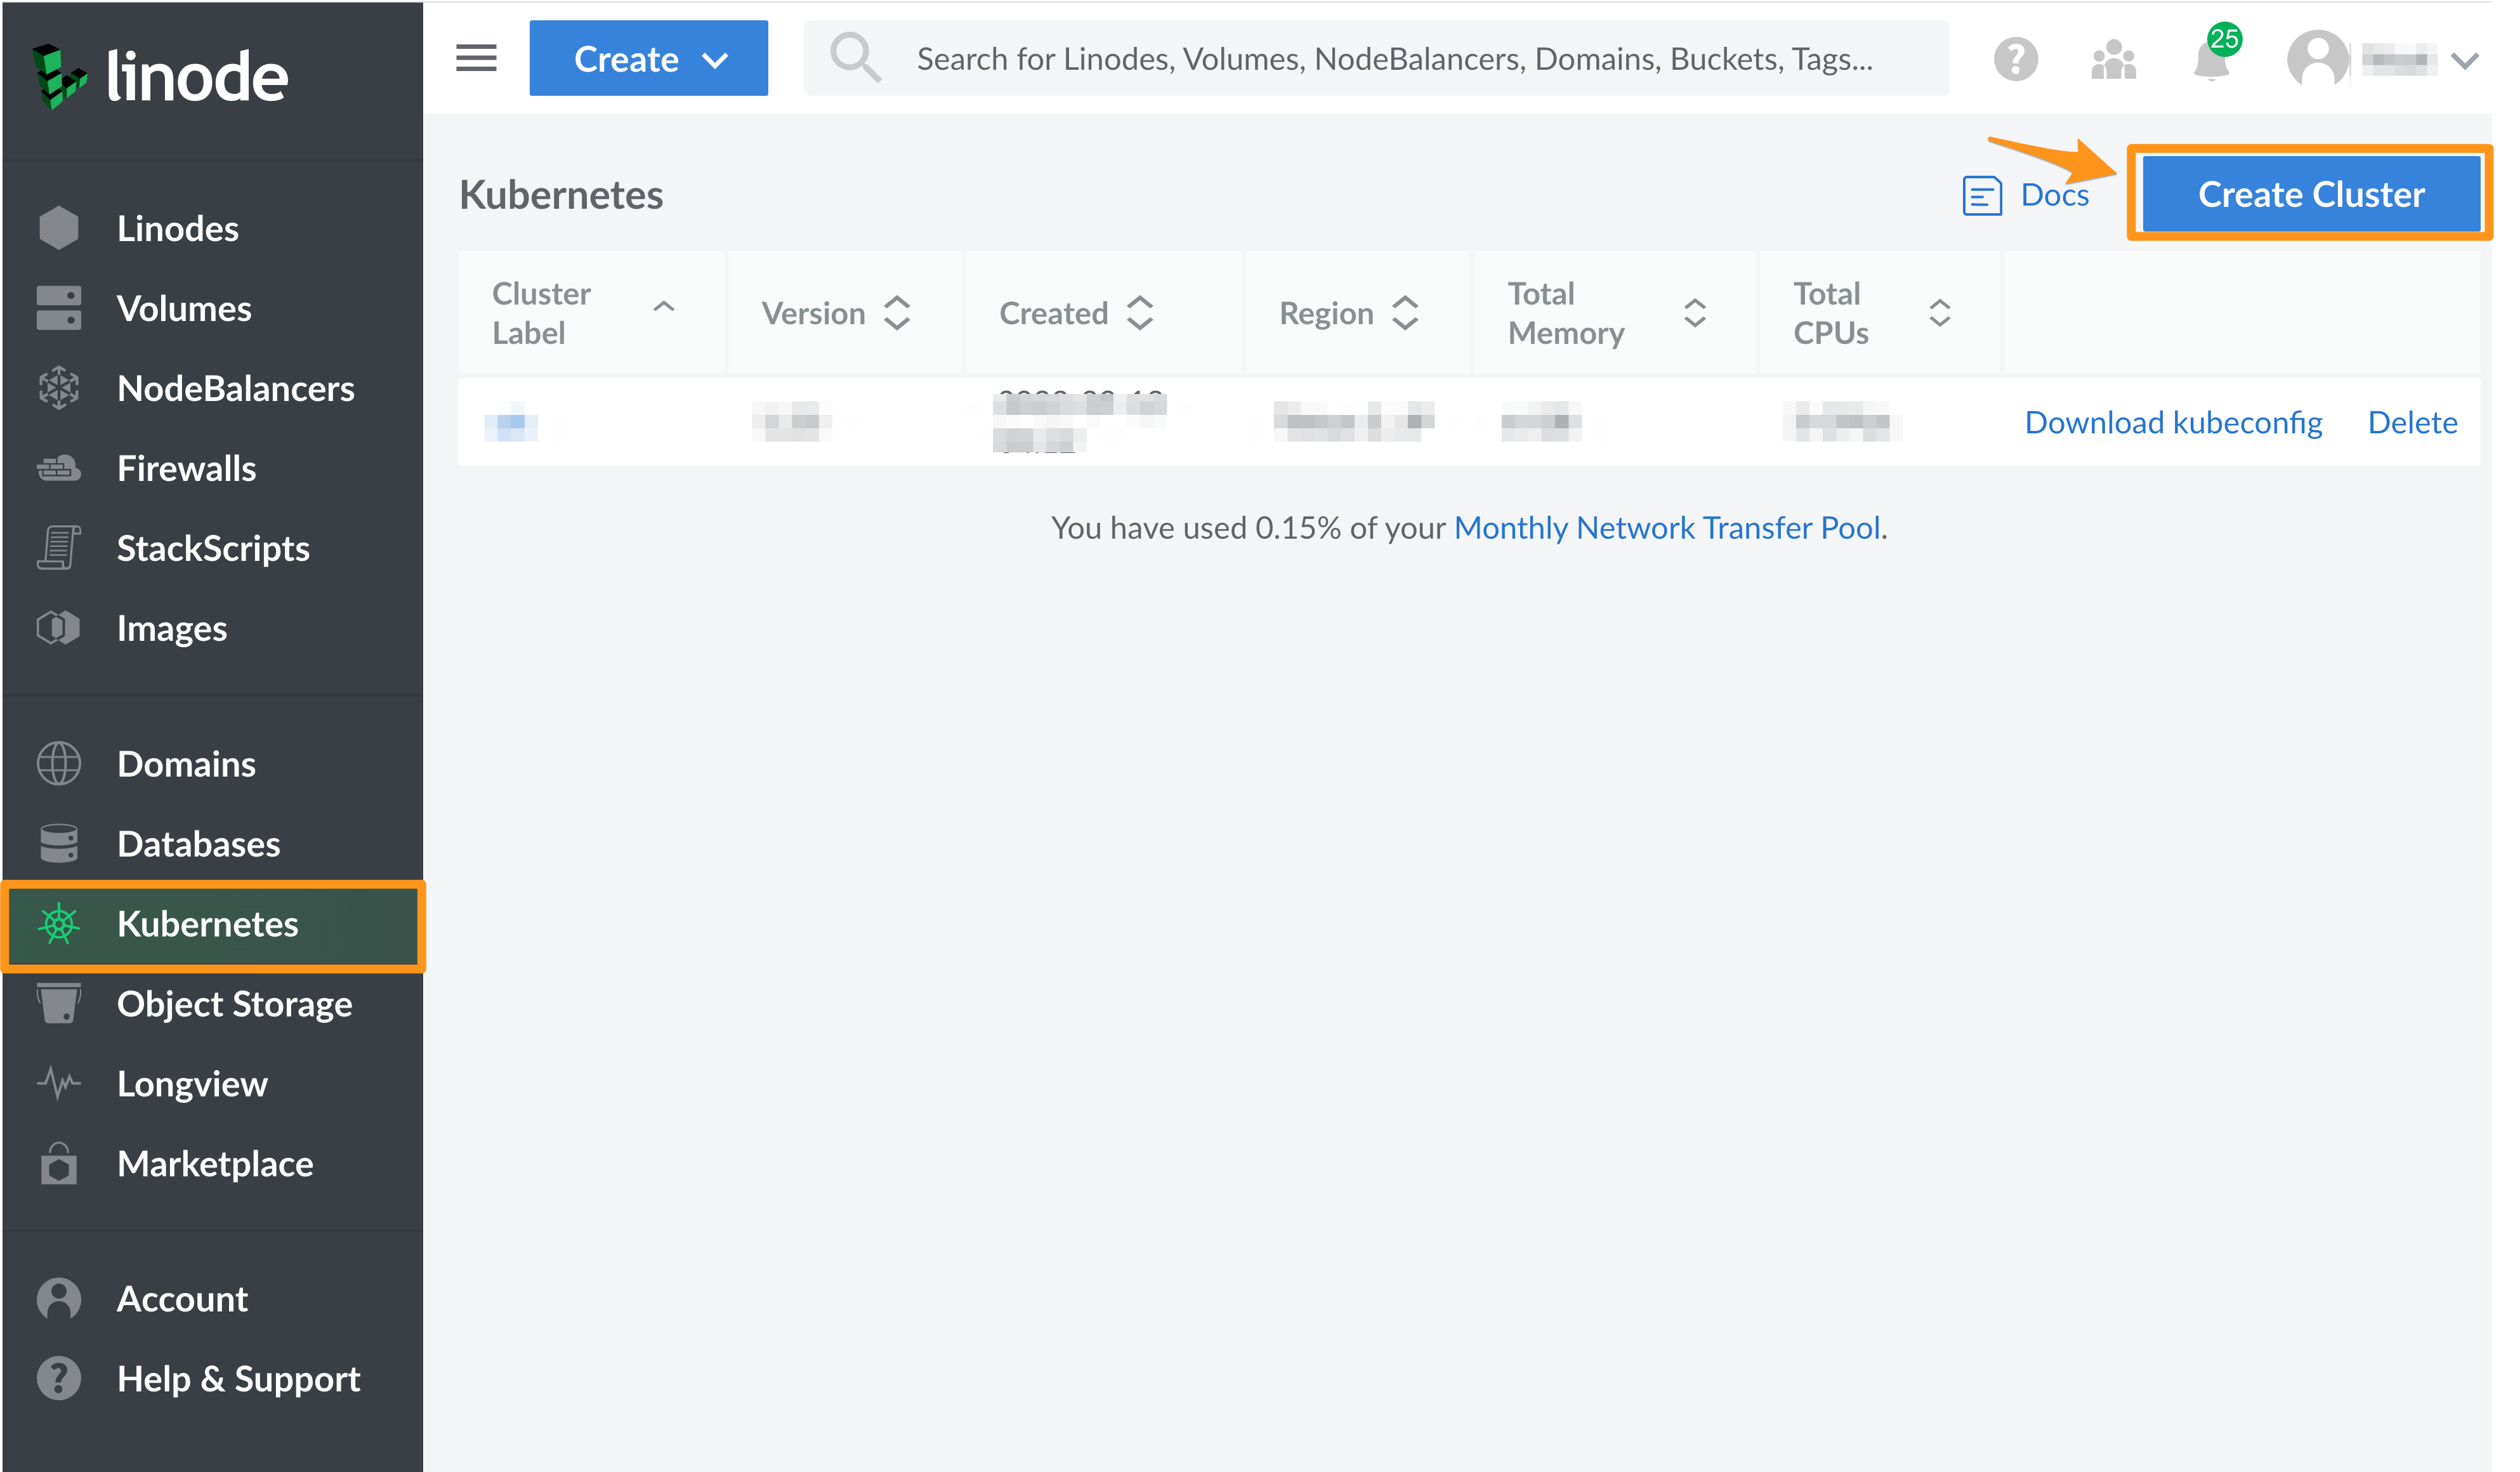Click the search magnifier icon
Screen dimensions: 2520x1472
[x=855, y=58]
